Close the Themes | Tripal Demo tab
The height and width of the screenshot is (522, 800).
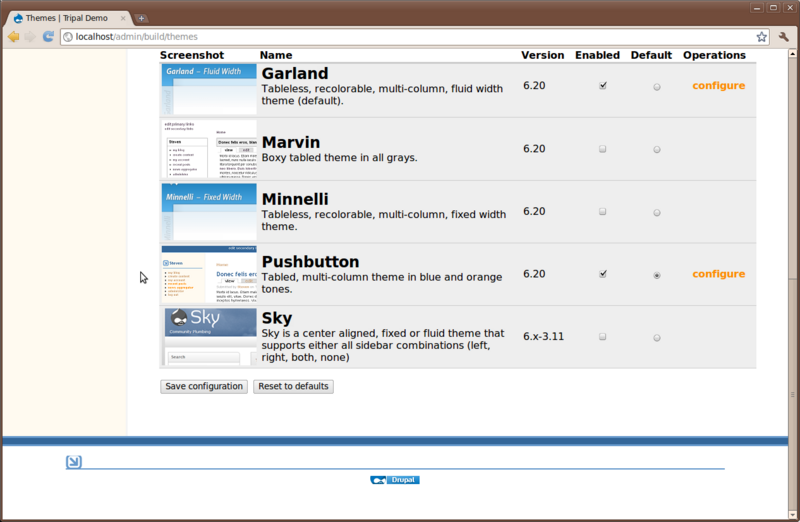click(x=123, y=18)
